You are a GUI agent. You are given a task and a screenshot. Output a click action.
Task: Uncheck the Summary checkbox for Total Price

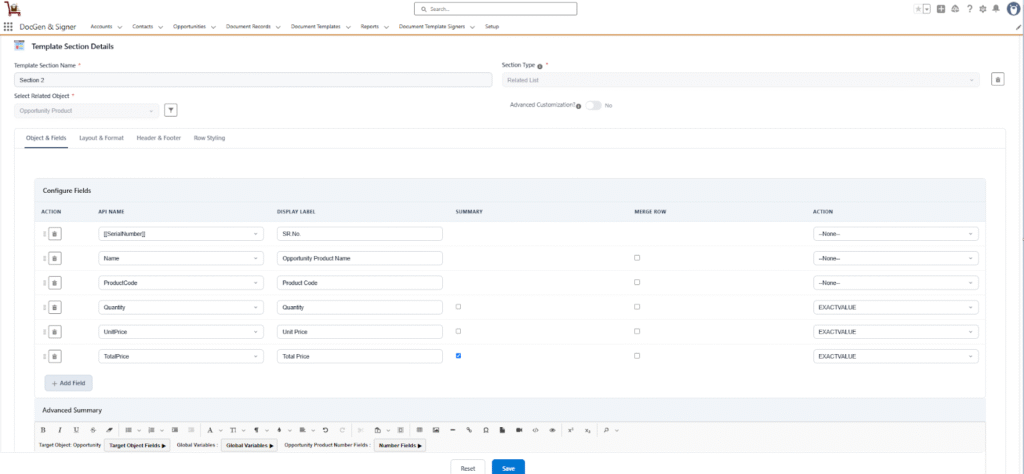(458, 355)
